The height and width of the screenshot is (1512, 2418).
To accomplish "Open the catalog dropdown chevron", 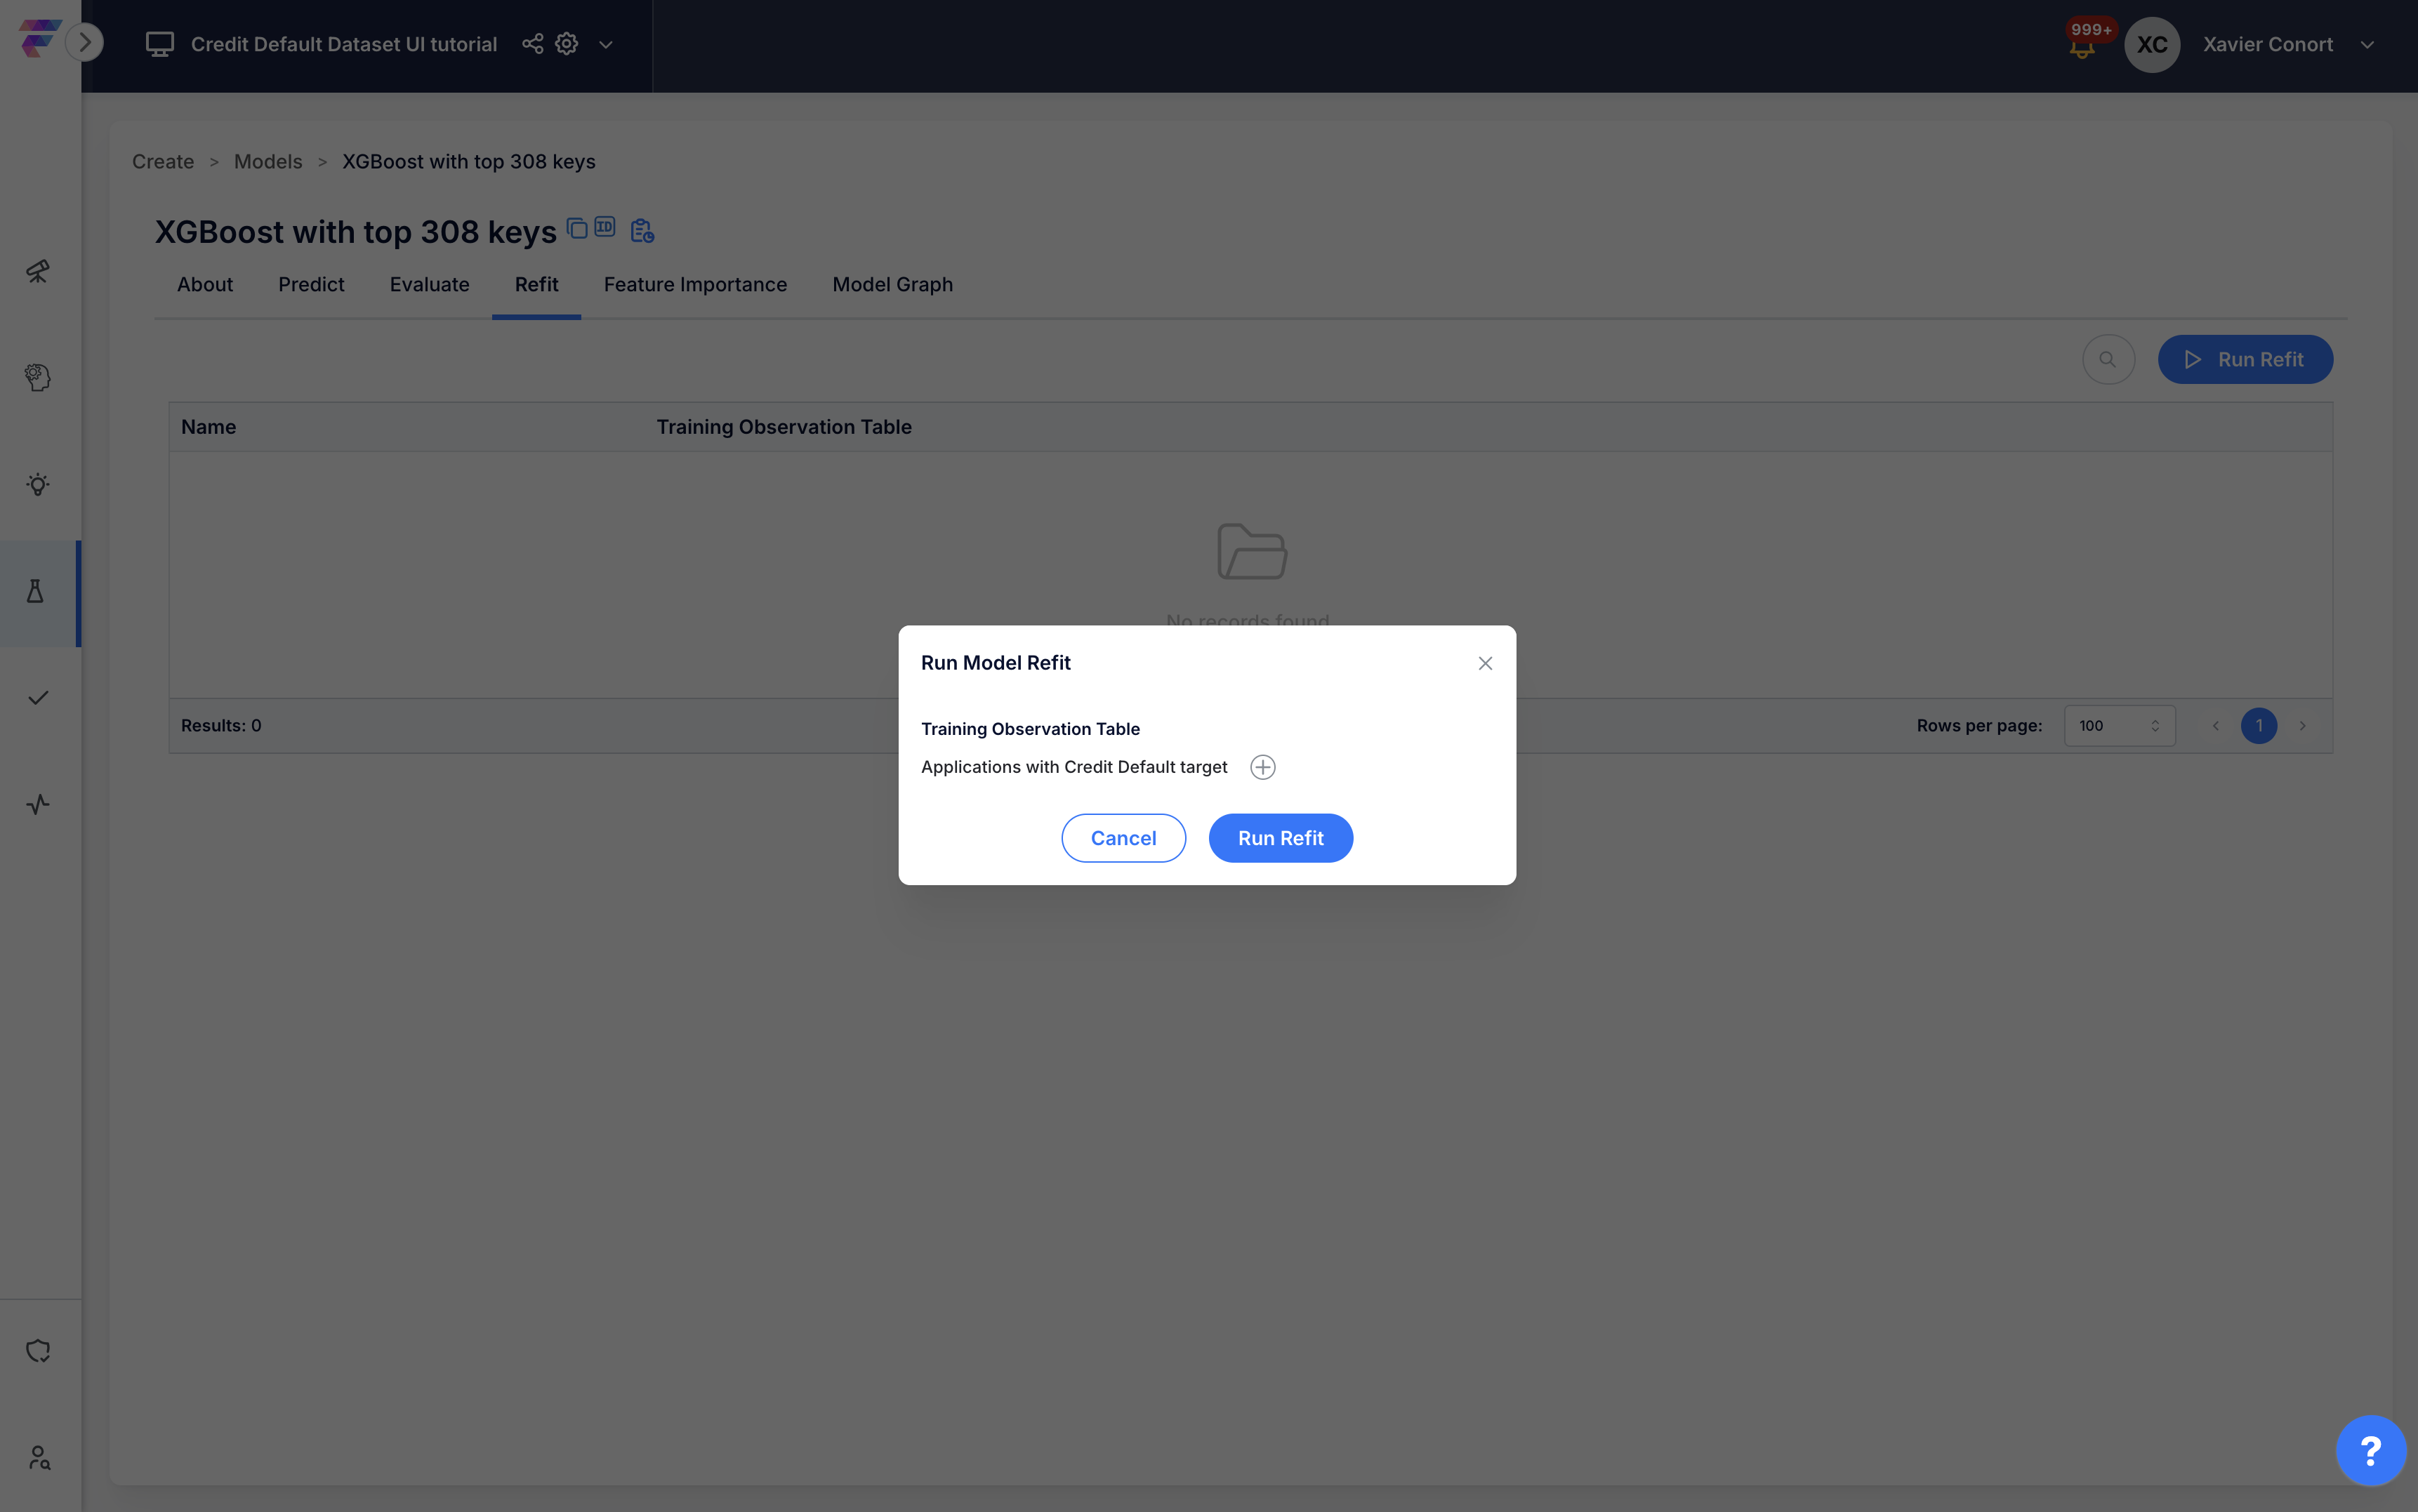I will (606, 45).
